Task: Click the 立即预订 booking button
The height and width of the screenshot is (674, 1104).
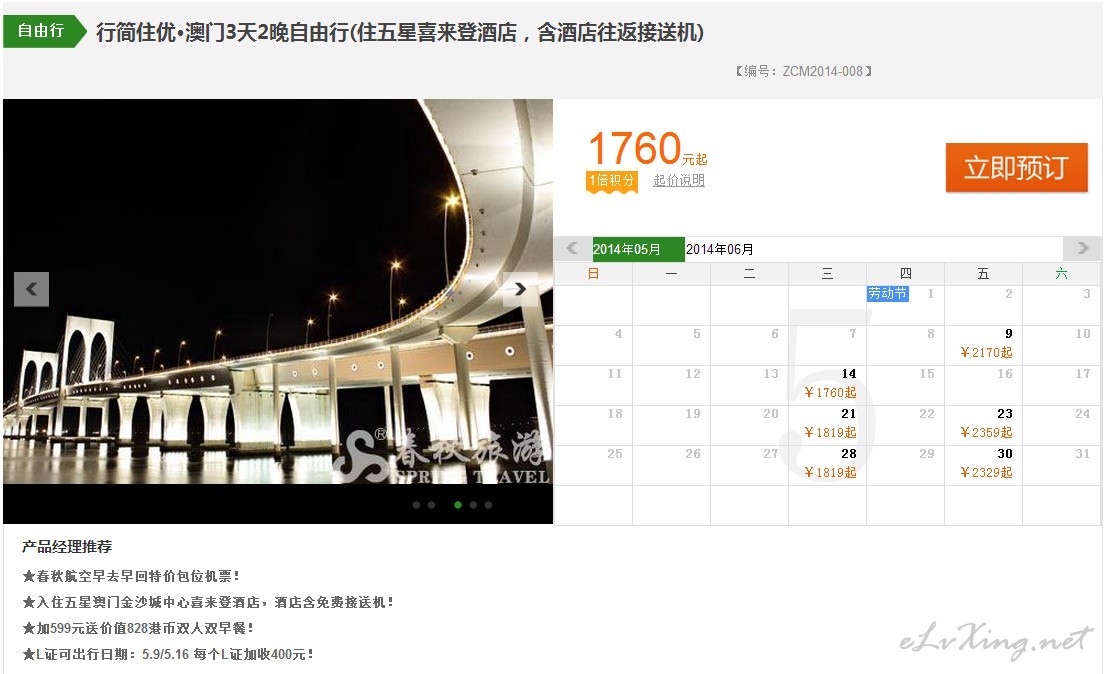Action: (1016, 168)
